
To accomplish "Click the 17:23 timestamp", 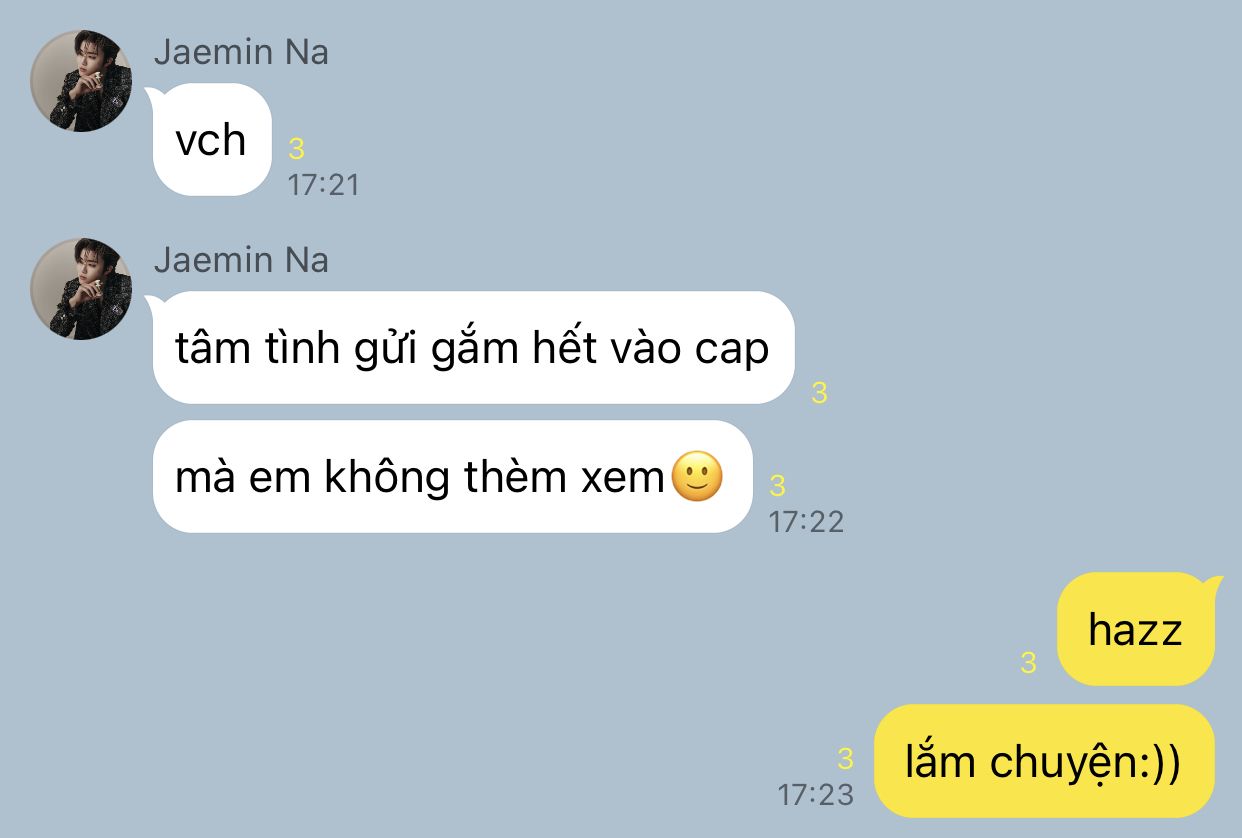I will (x=816, y=795).
